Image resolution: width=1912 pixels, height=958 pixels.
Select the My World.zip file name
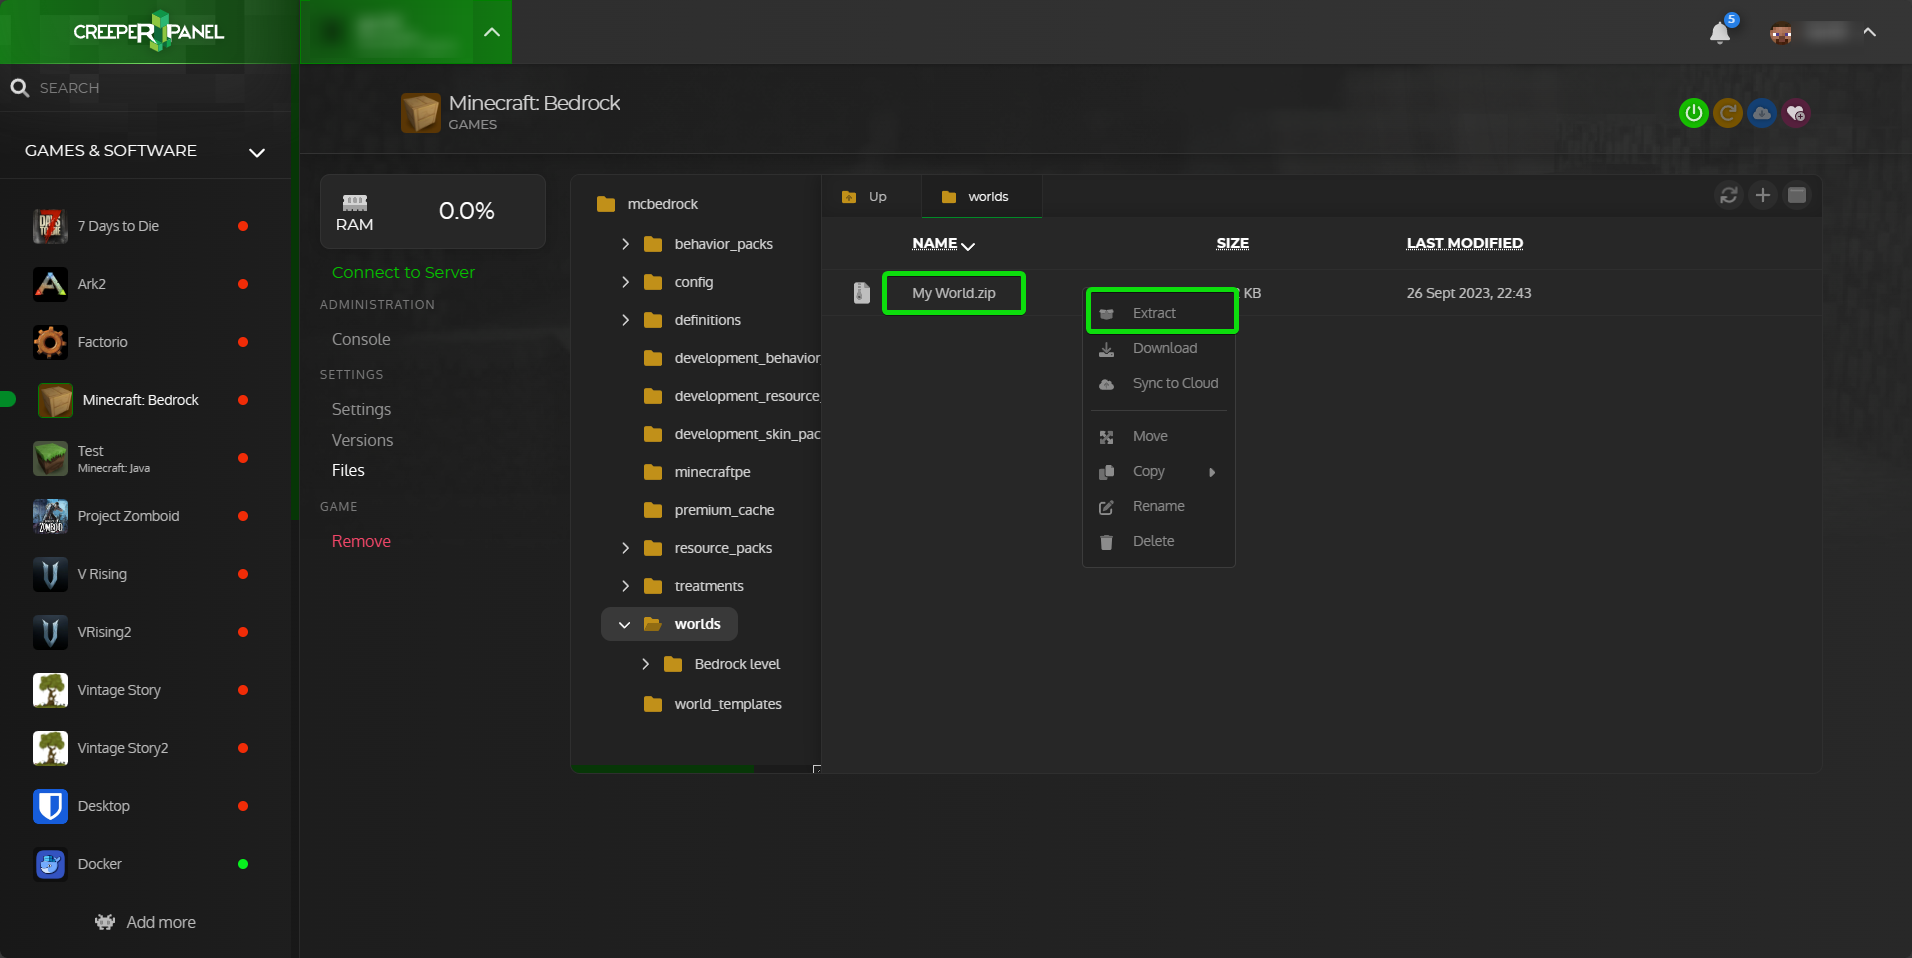coord(954,293)
